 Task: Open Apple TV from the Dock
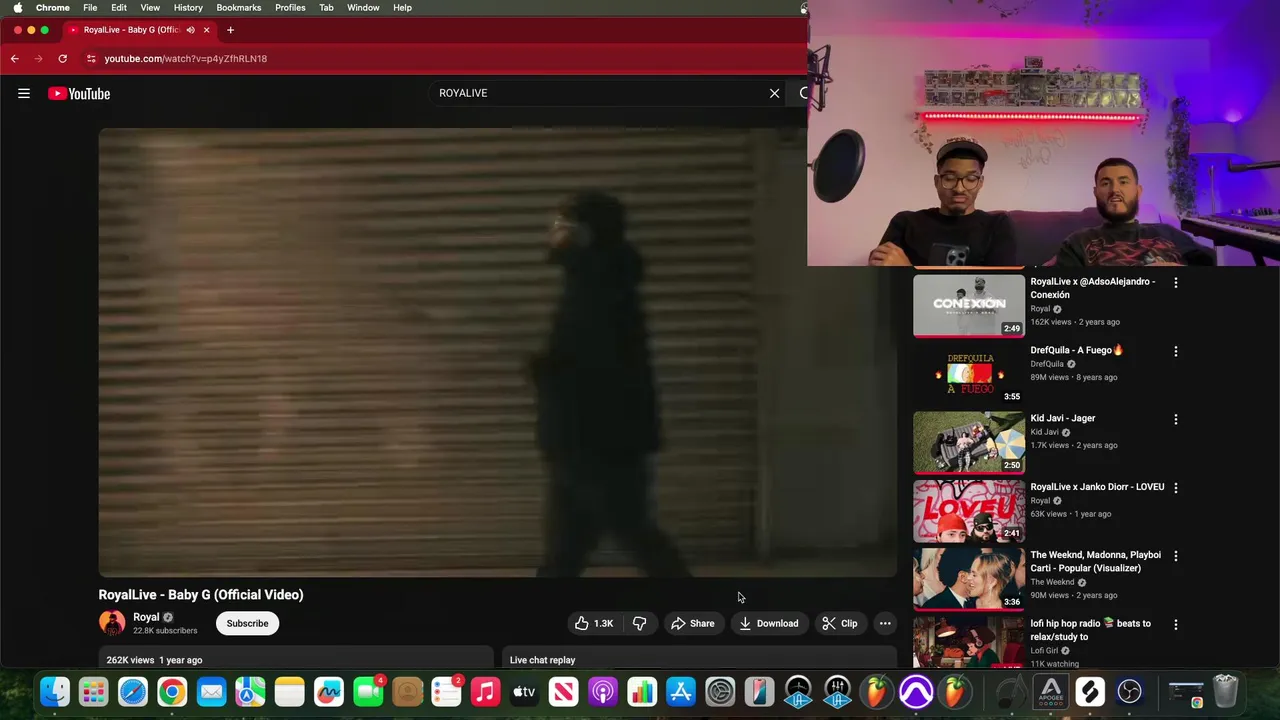point(524,691)
